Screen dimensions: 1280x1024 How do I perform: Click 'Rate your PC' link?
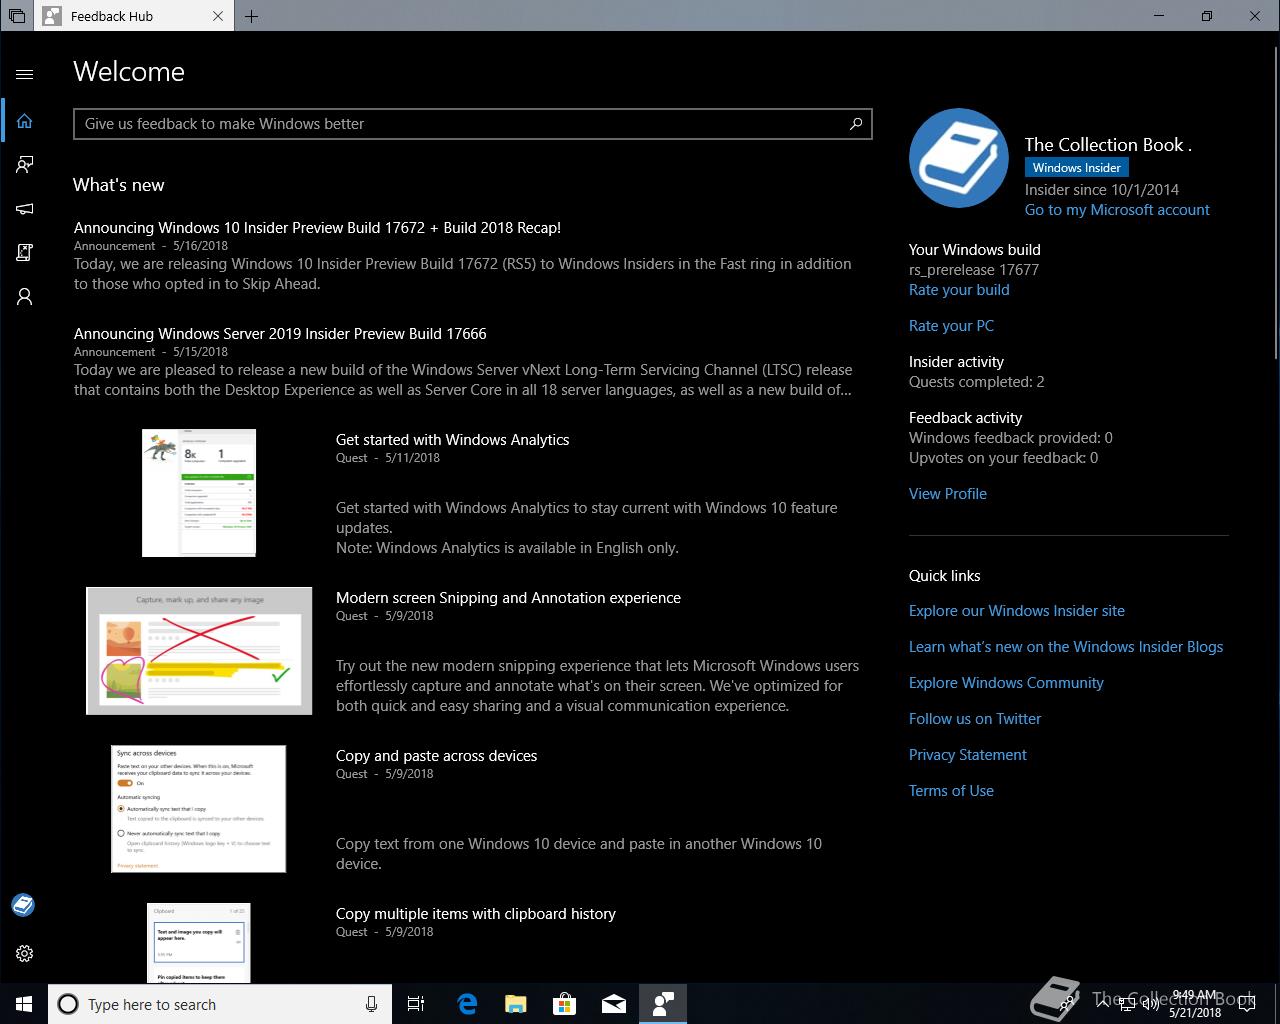coord(951,326)
